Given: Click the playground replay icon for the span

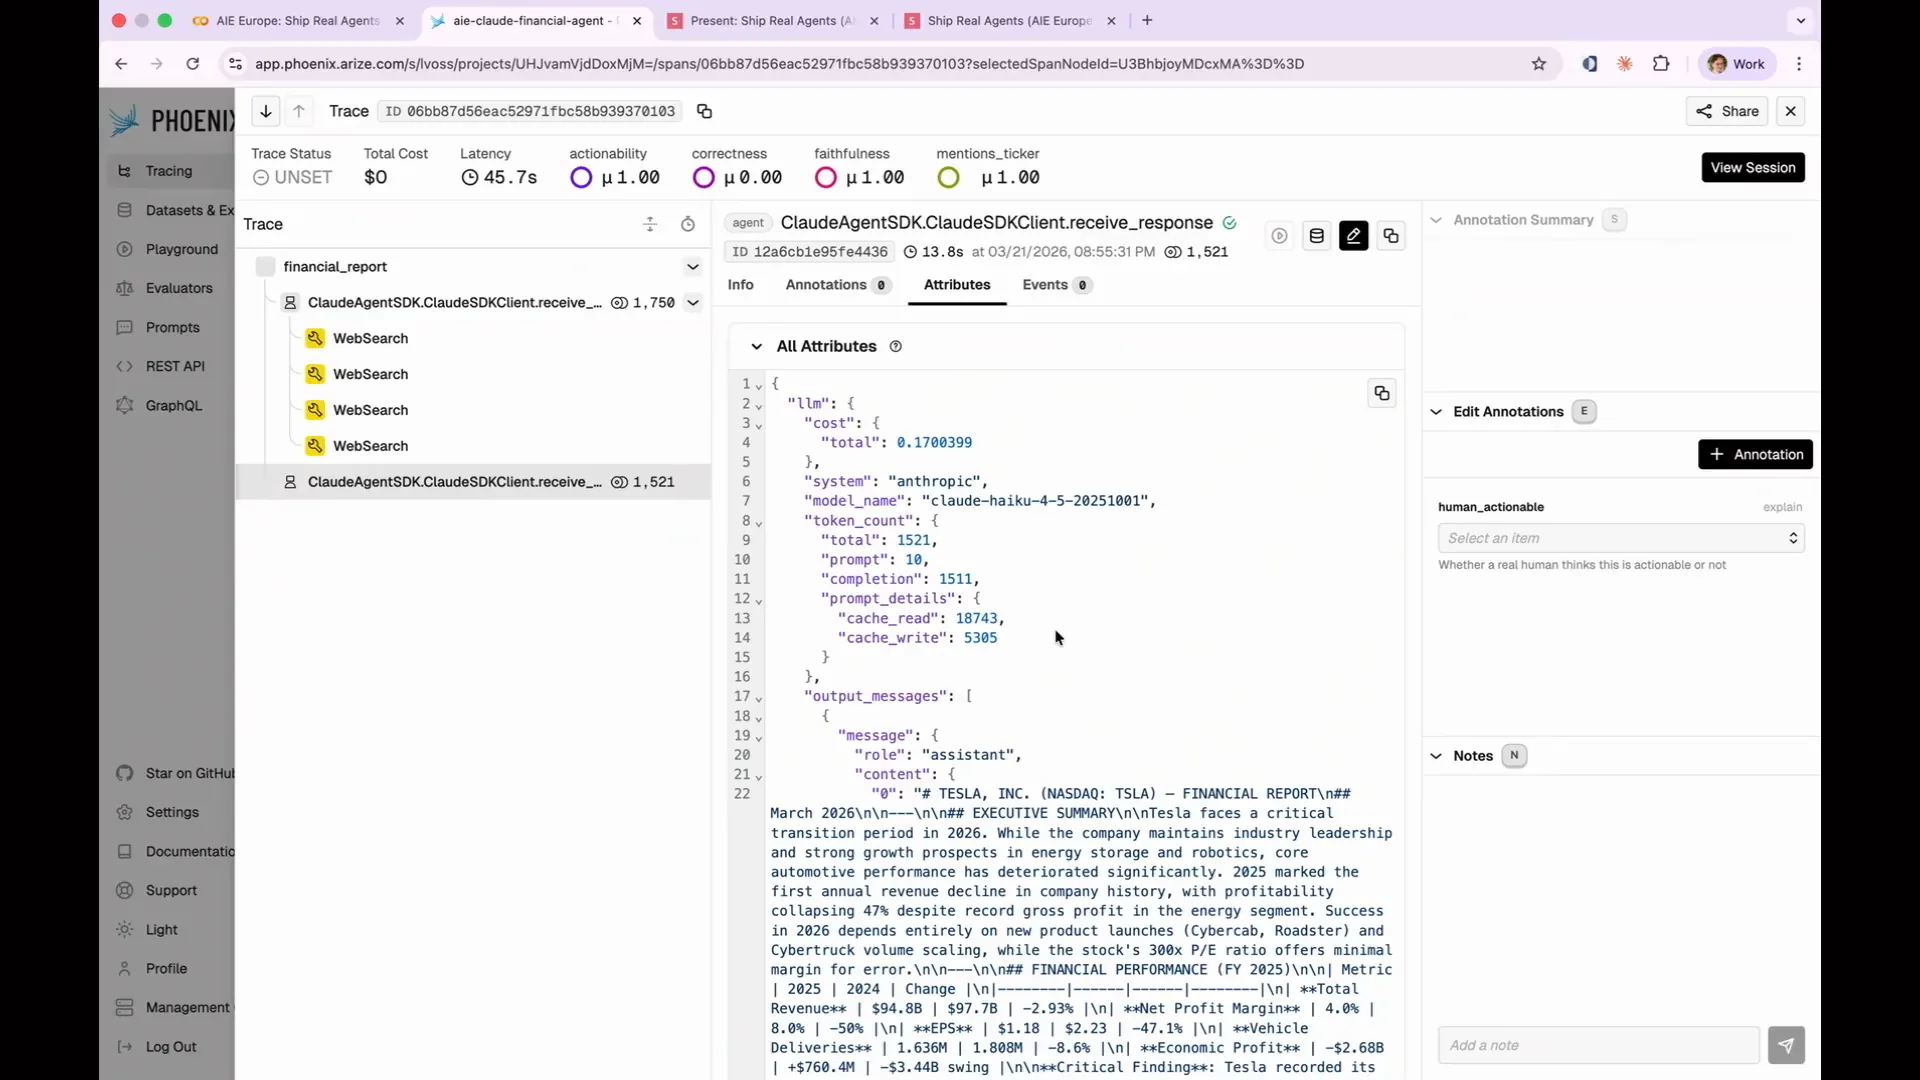Looking at the screenshot, I should pyautogui.click(x=1279, y=236).
